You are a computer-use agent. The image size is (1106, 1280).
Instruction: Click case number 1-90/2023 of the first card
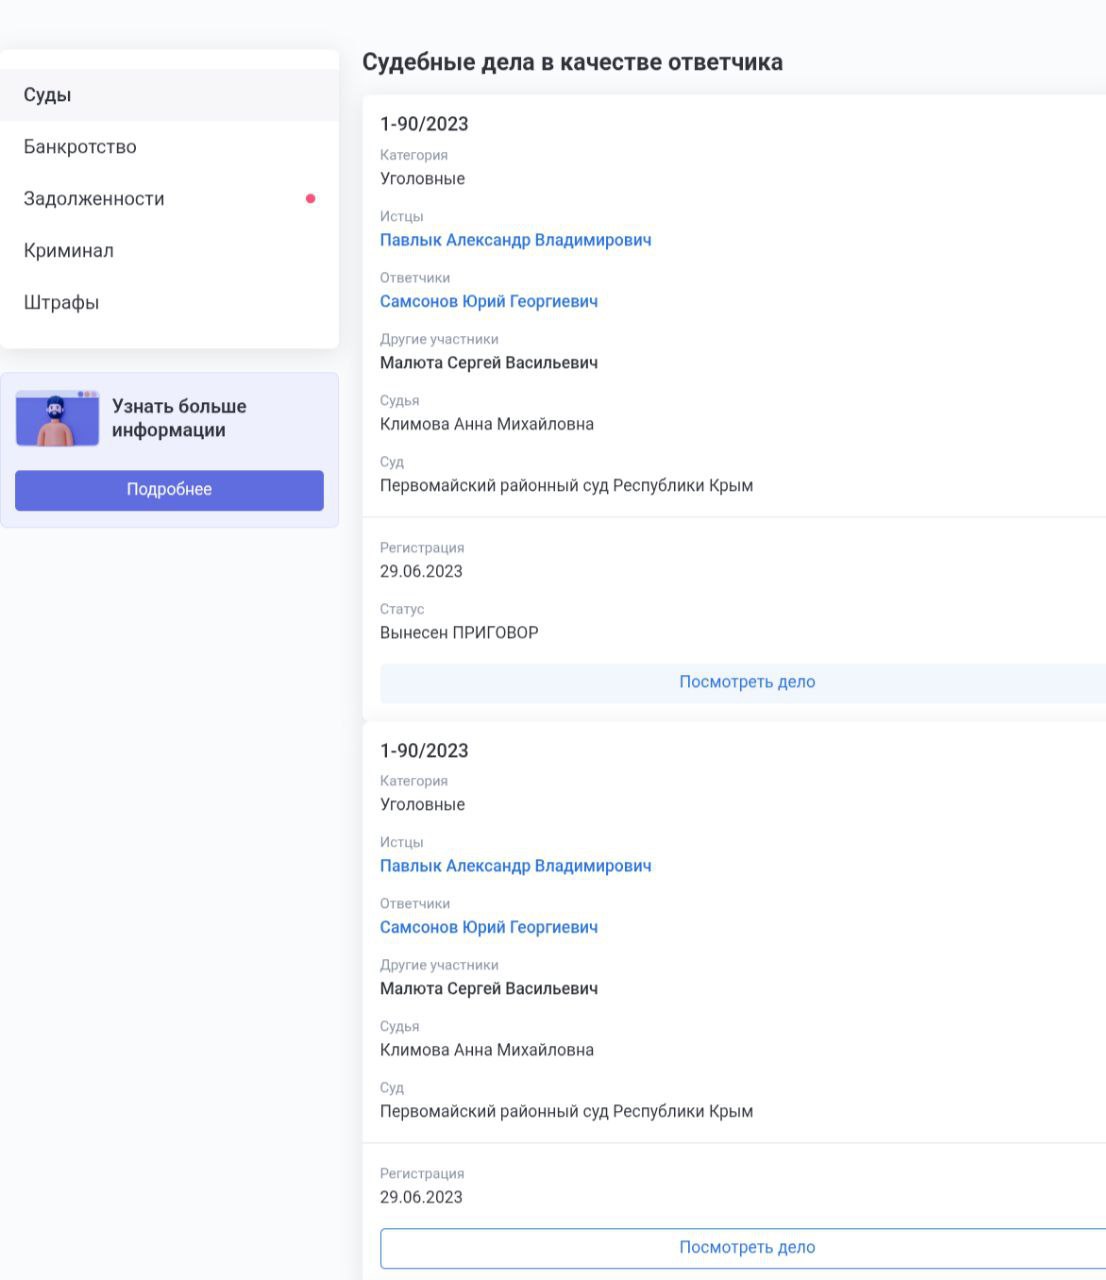click(424, 124)
